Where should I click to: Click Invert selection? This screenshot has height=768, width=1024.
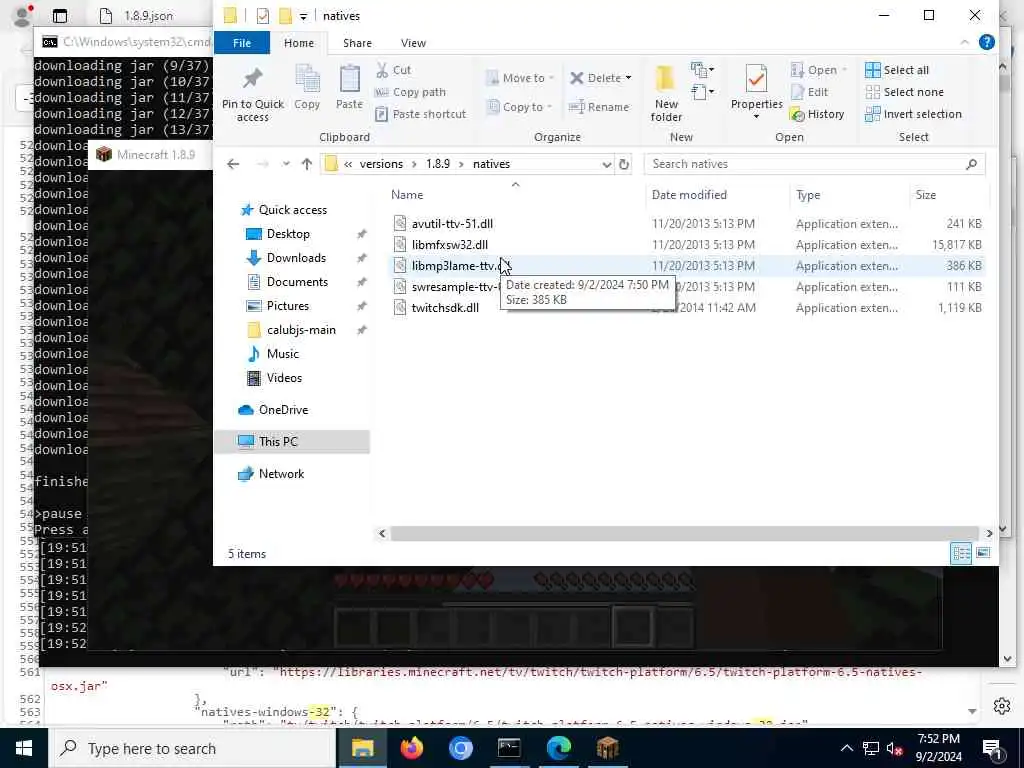tap(913, 114)
